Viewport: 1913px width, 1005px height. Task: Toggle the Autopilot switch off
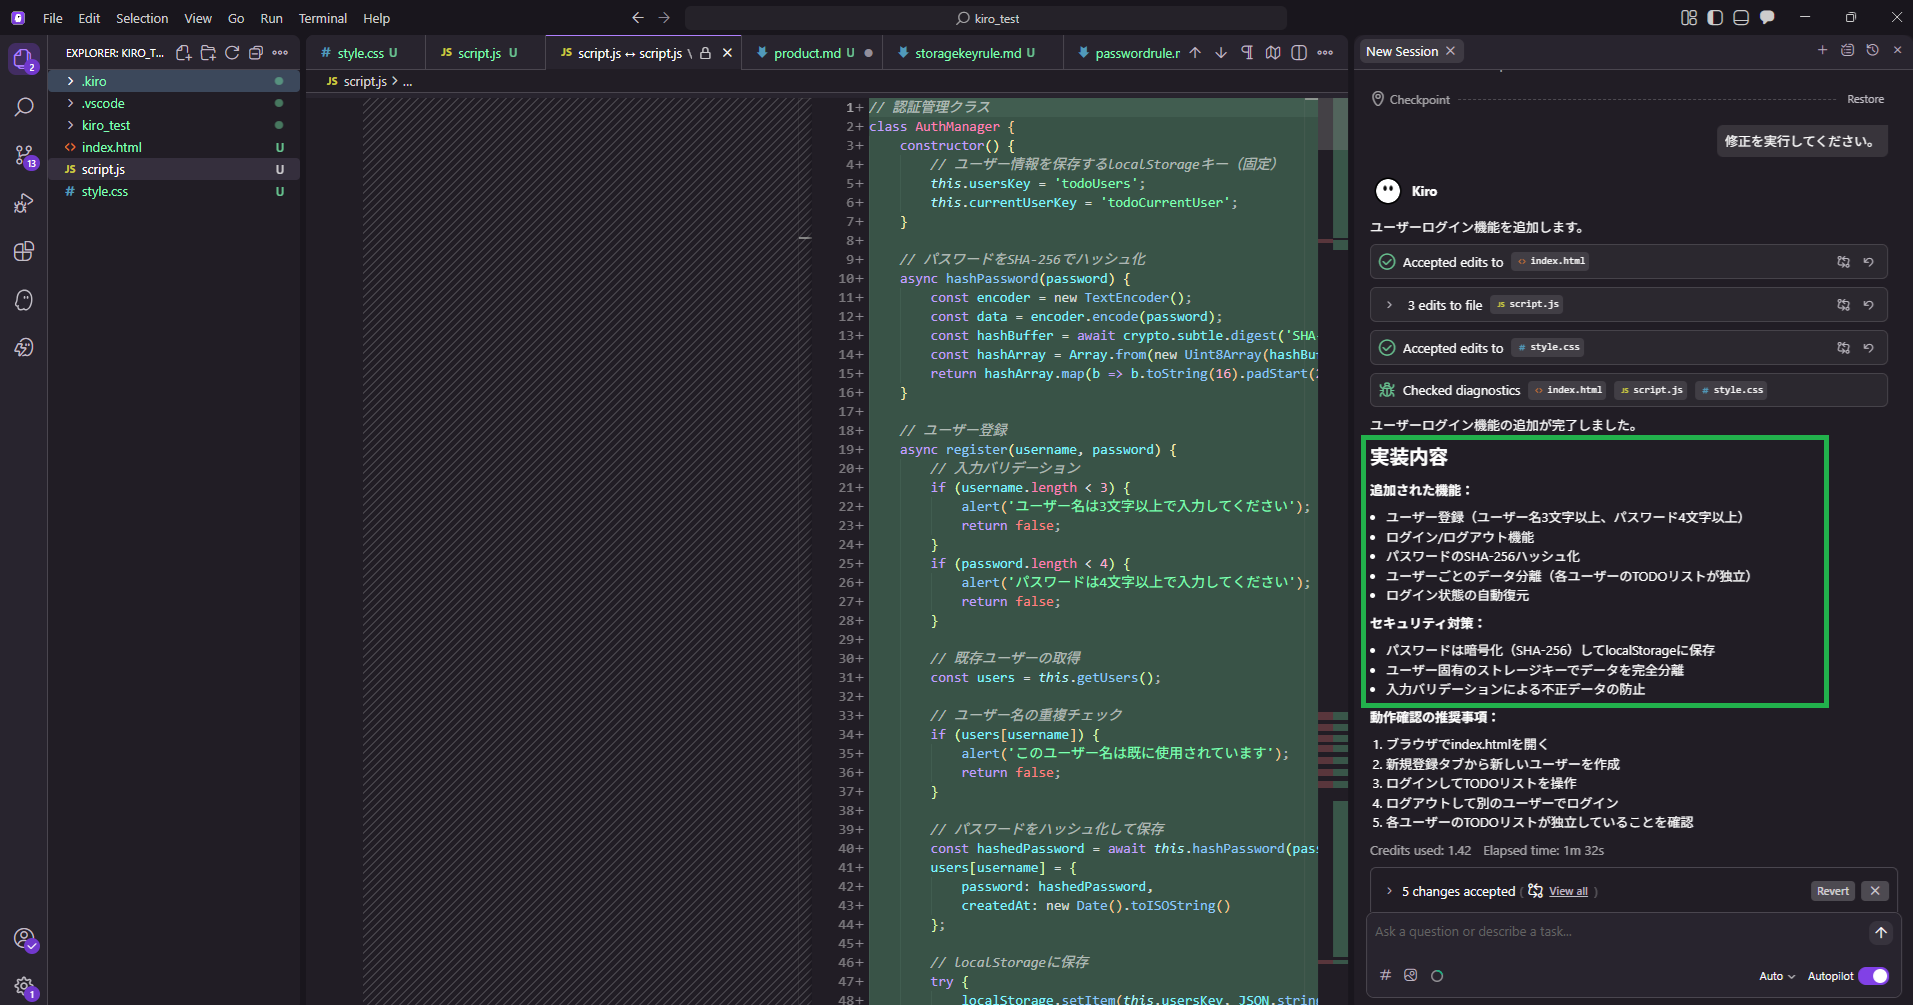[x=1873, y=976]
